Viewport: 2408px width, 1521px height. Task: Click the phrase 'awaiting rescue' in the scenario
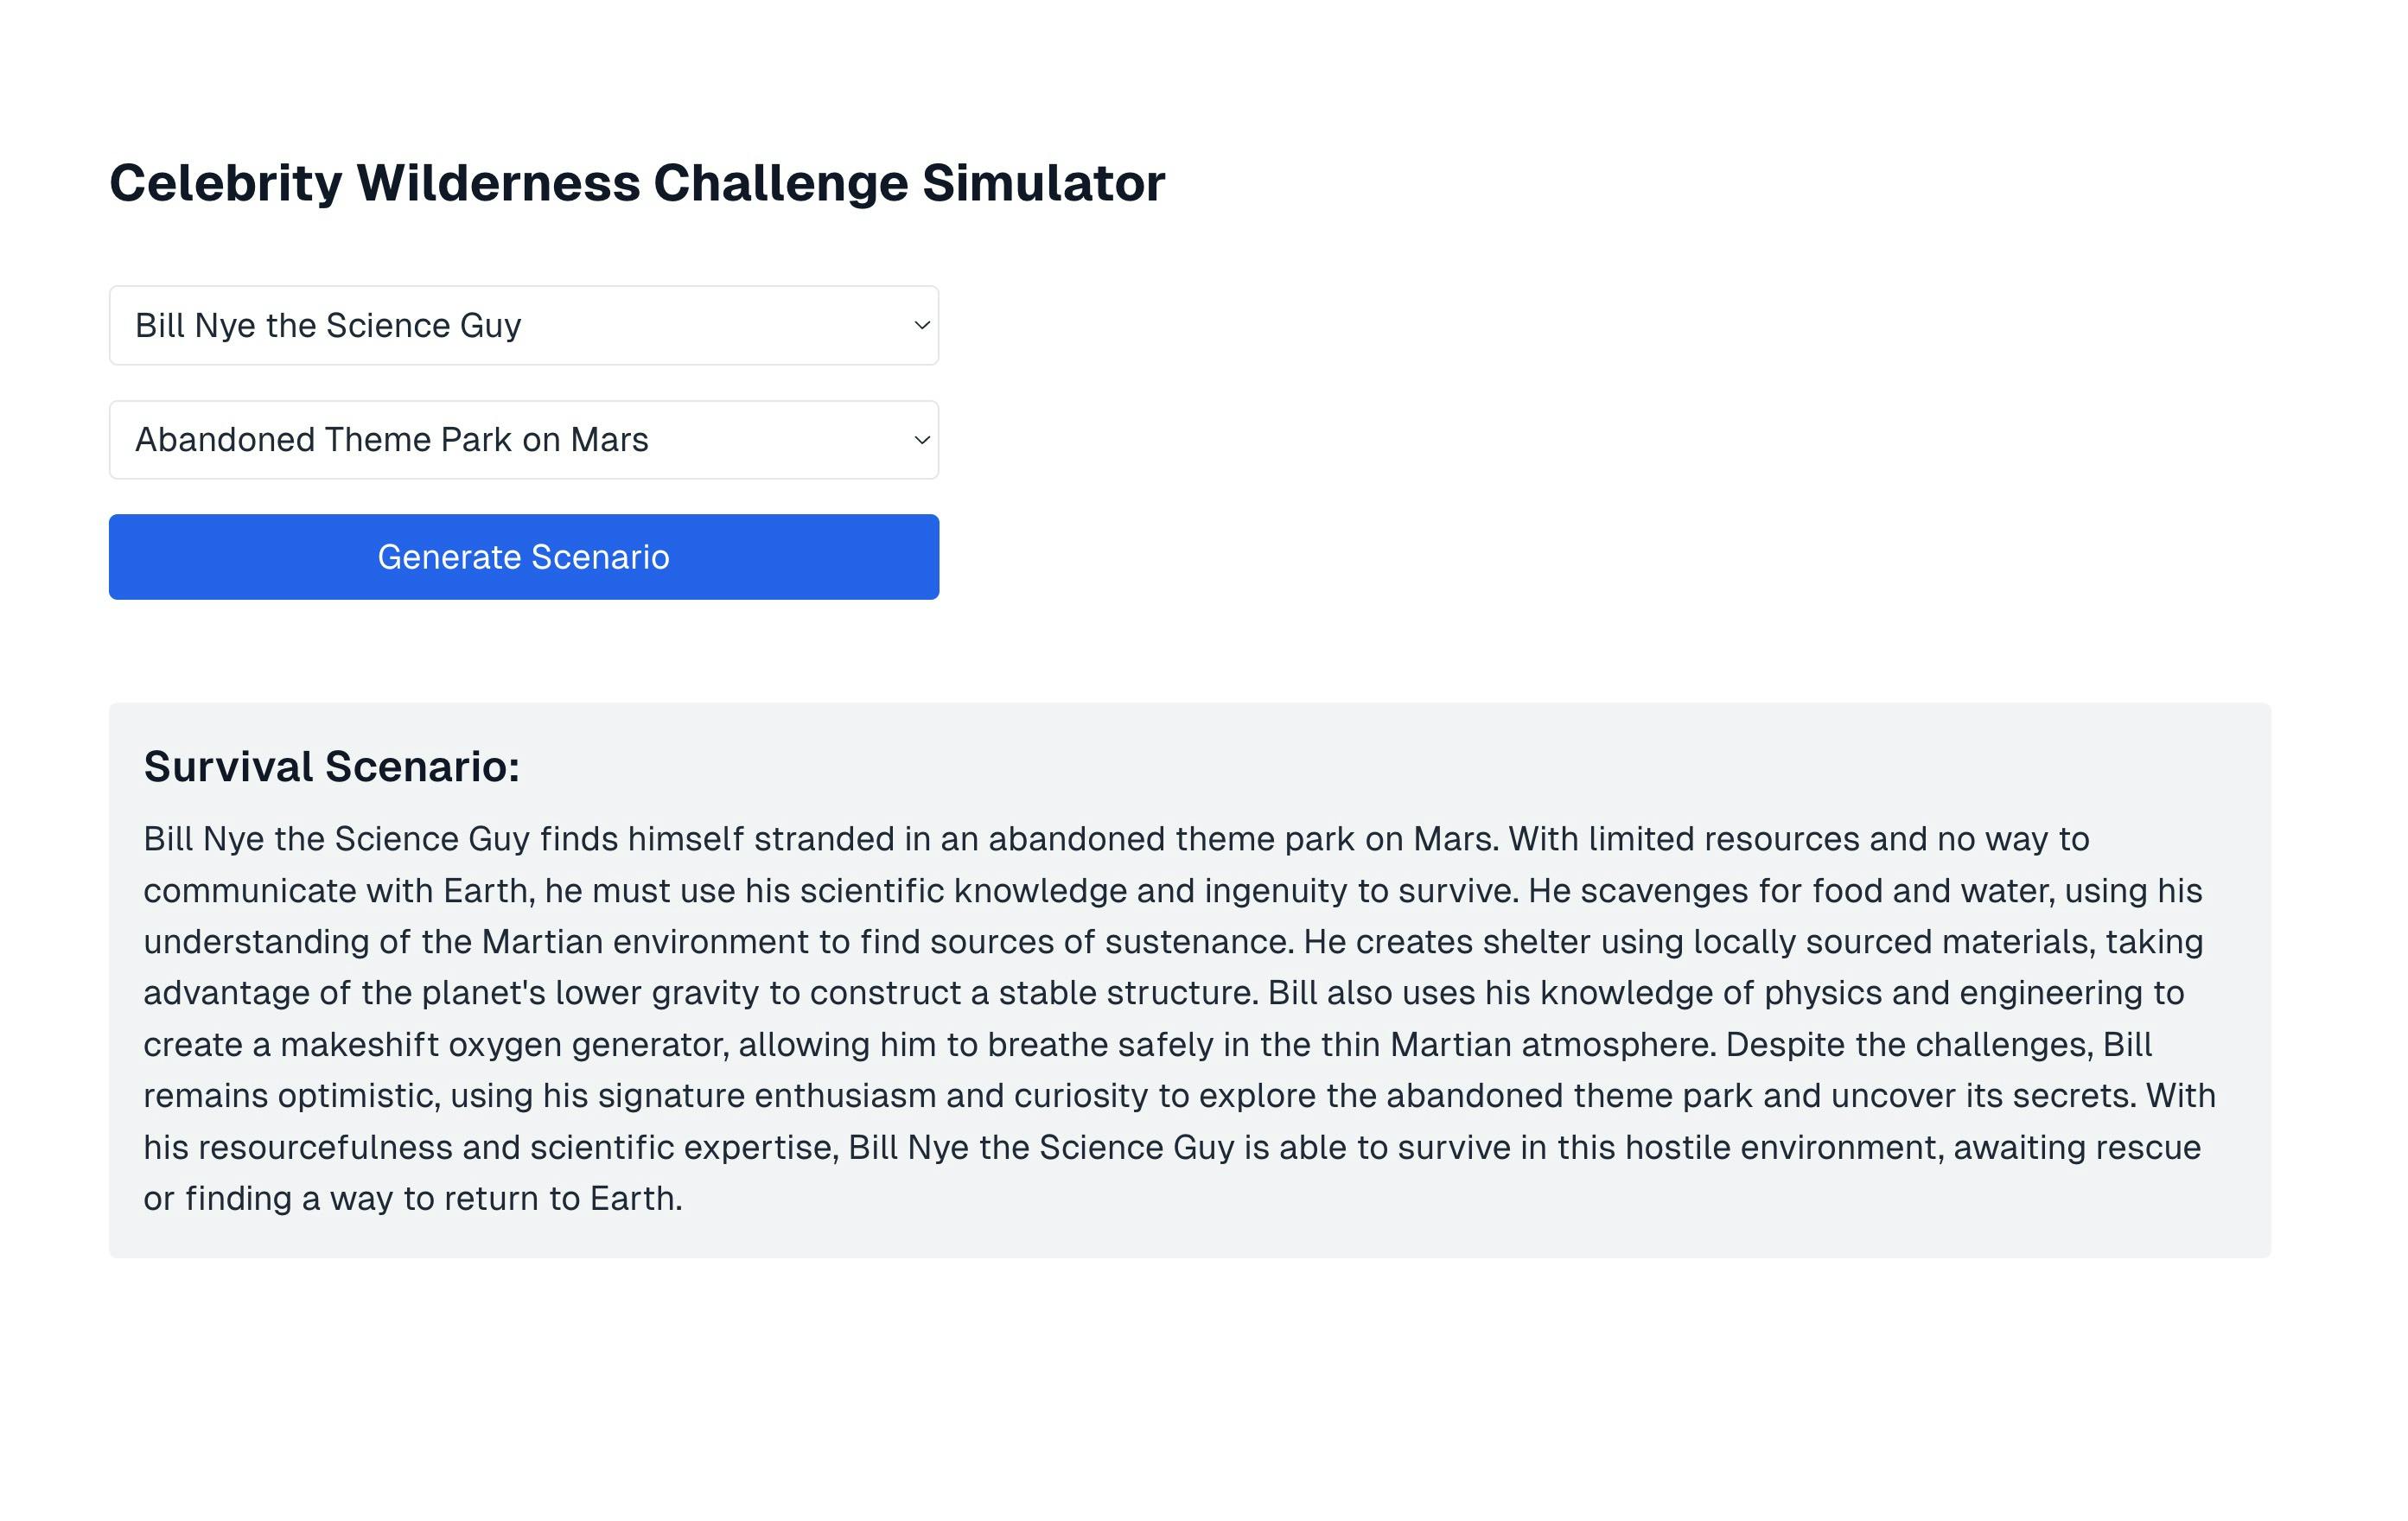click(x=2076, y=1148)
